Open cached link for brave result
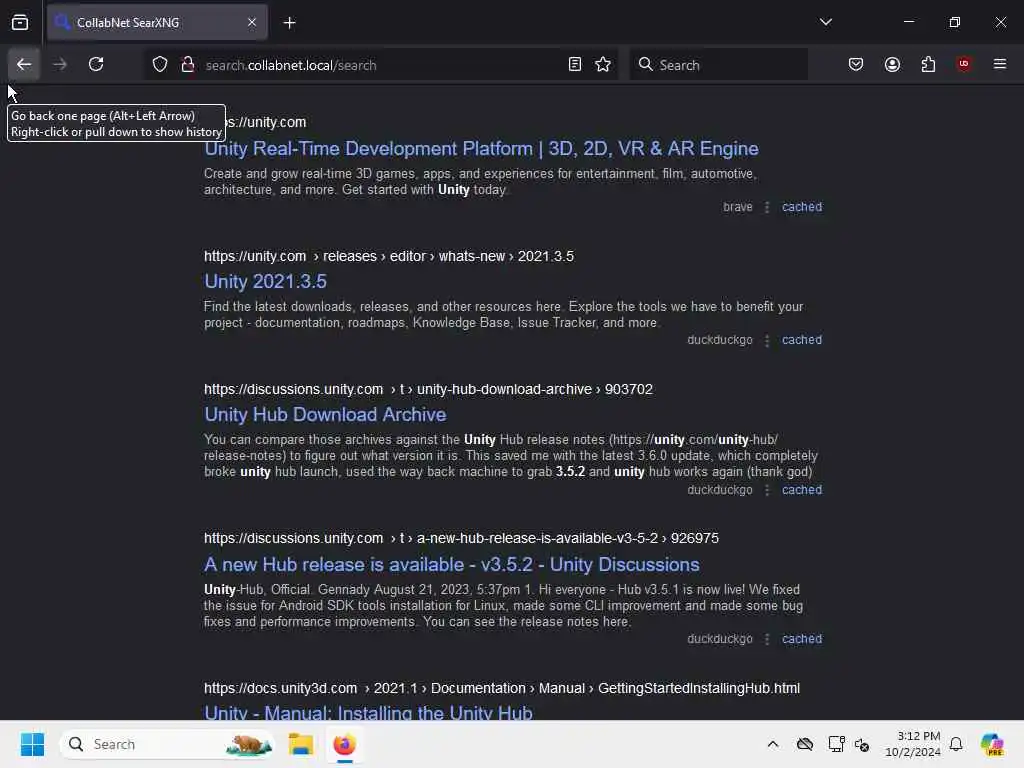 (802, 207)
